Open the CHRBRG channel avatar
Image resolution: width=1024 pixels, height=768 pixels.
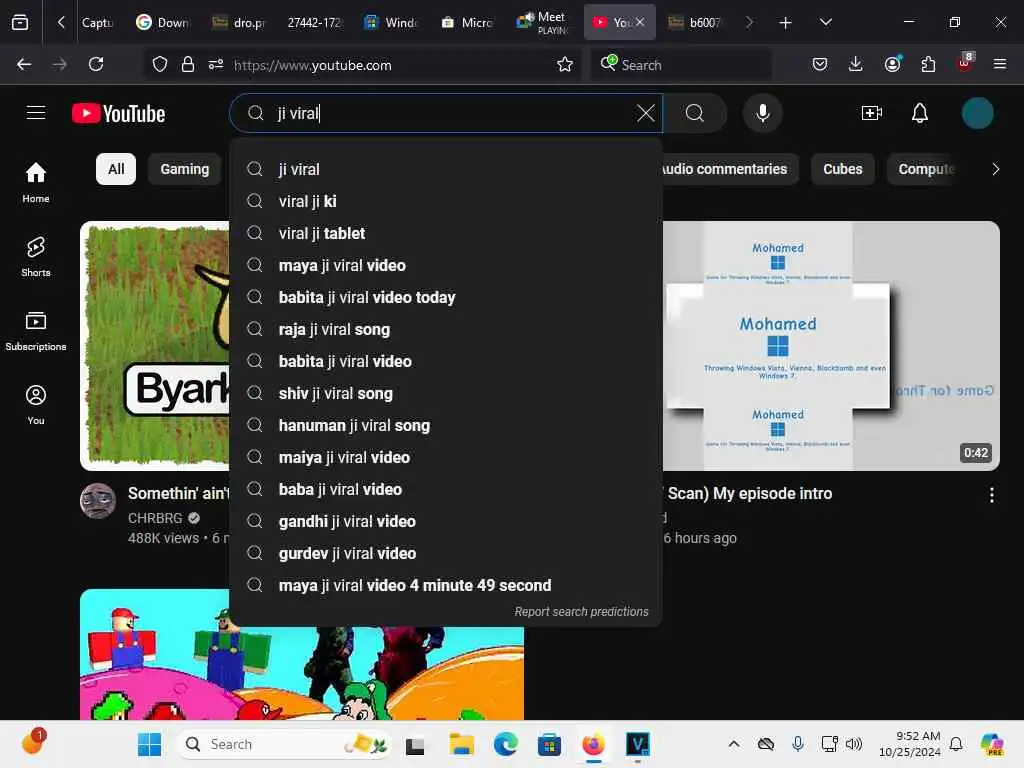(98, 501)
